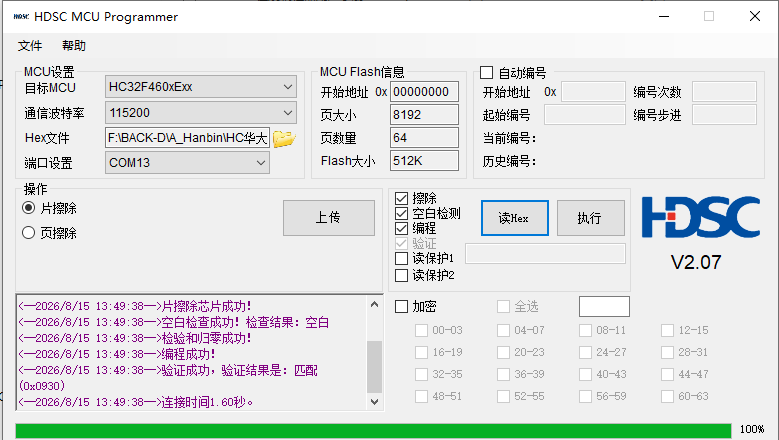This screenshot has width=779, height=440.
Task: Expand the 端口设置 dropdown showing COM13
Action: click(x=187, y=163)
